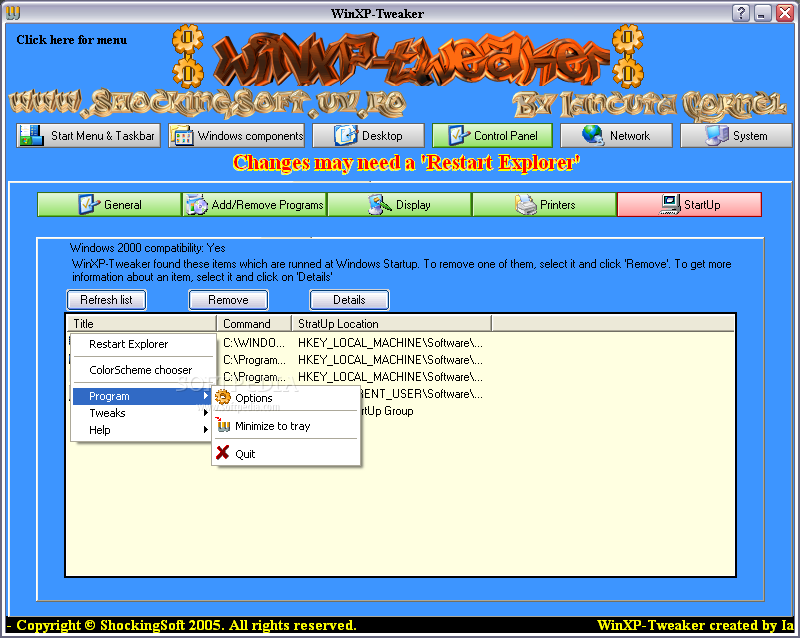The height and width of the screenshot is (638, 800).
Task: Sort by the Command column header
Action: click(x=254, y=324)
